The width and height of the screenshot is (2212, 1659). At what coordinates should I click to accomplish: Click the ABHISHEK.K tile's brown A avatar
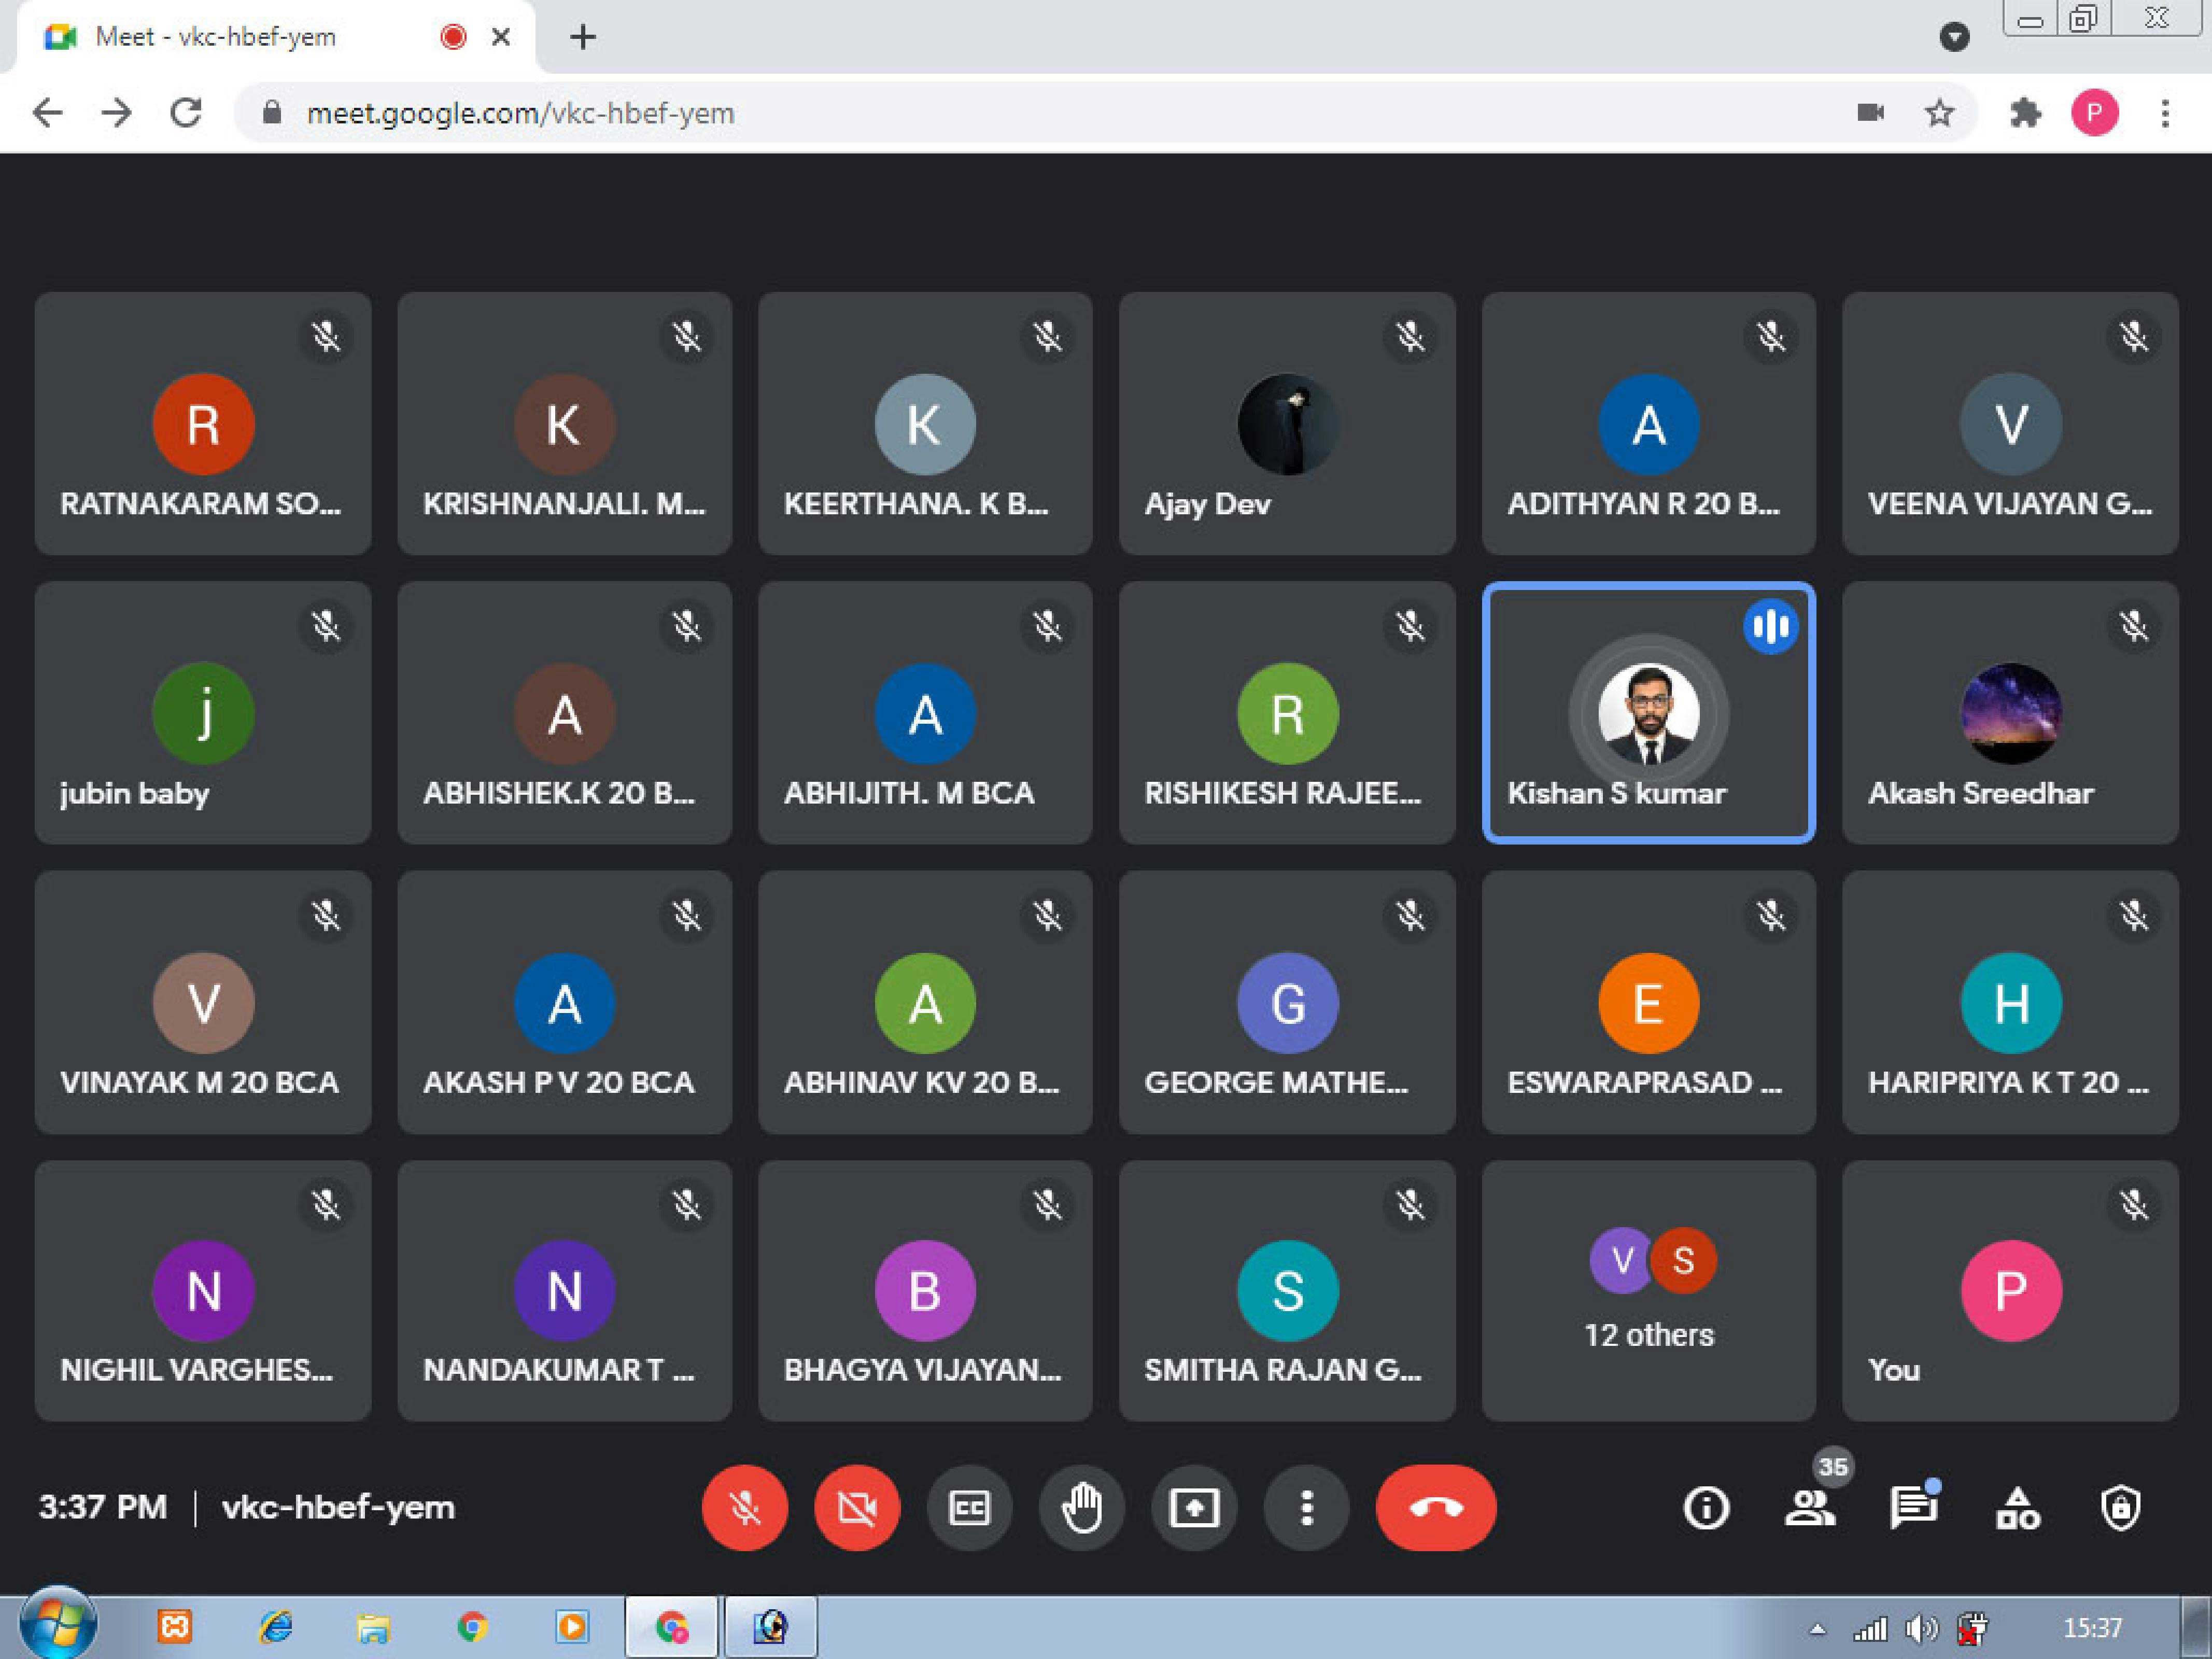coord(564,714)
